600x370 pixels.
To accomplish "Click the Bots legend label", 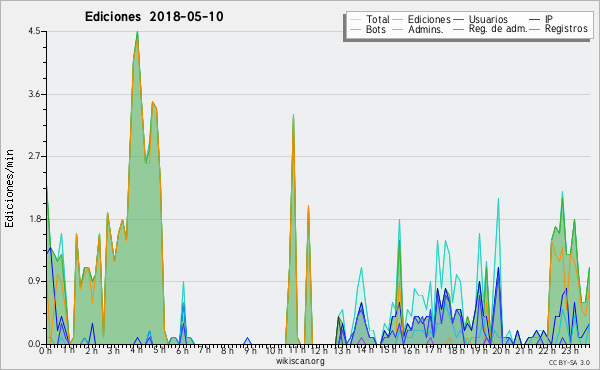I will (376, 29).
